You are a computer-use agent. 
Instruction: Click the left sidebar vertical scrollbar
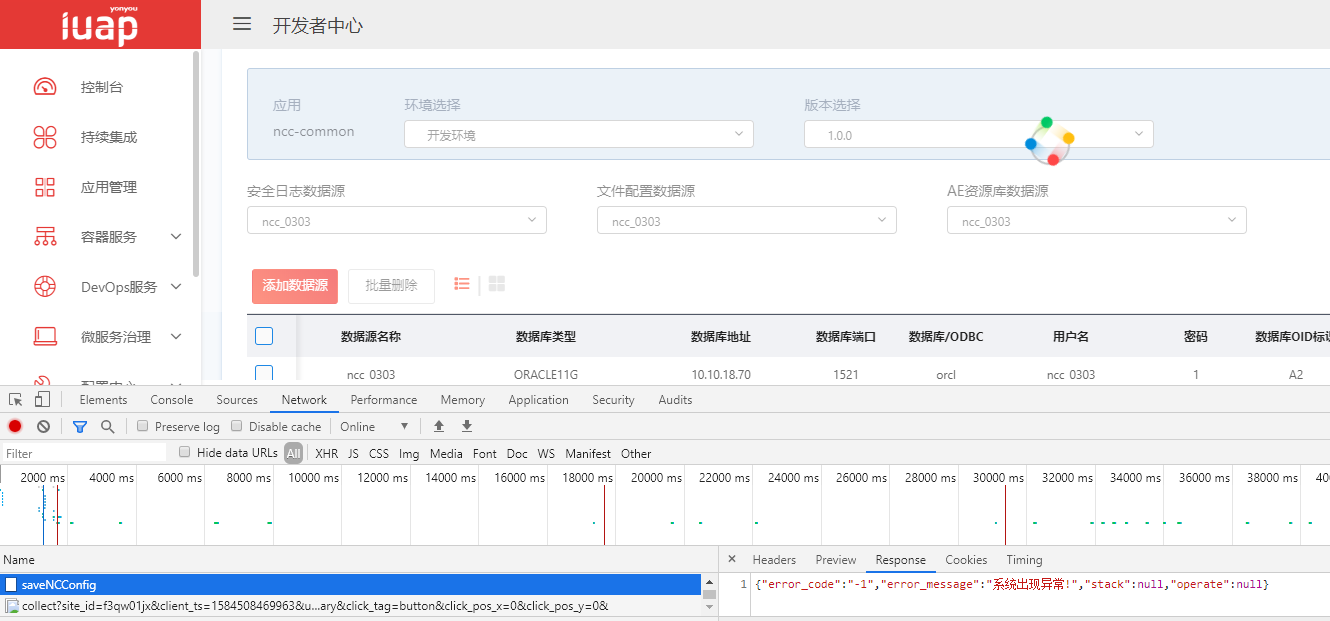(196, 163)
